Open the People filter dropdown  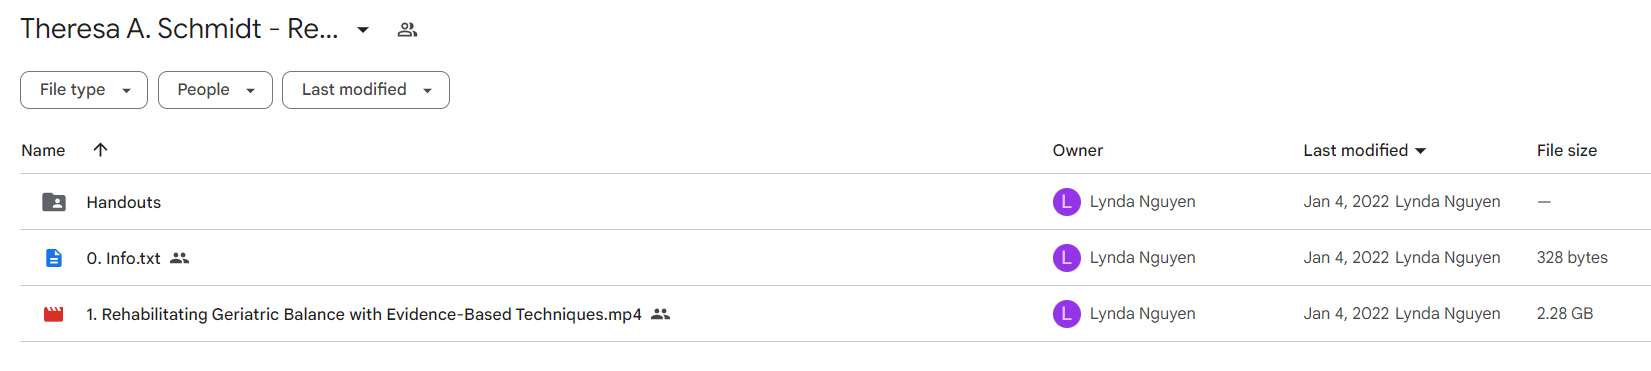(215, 90)
